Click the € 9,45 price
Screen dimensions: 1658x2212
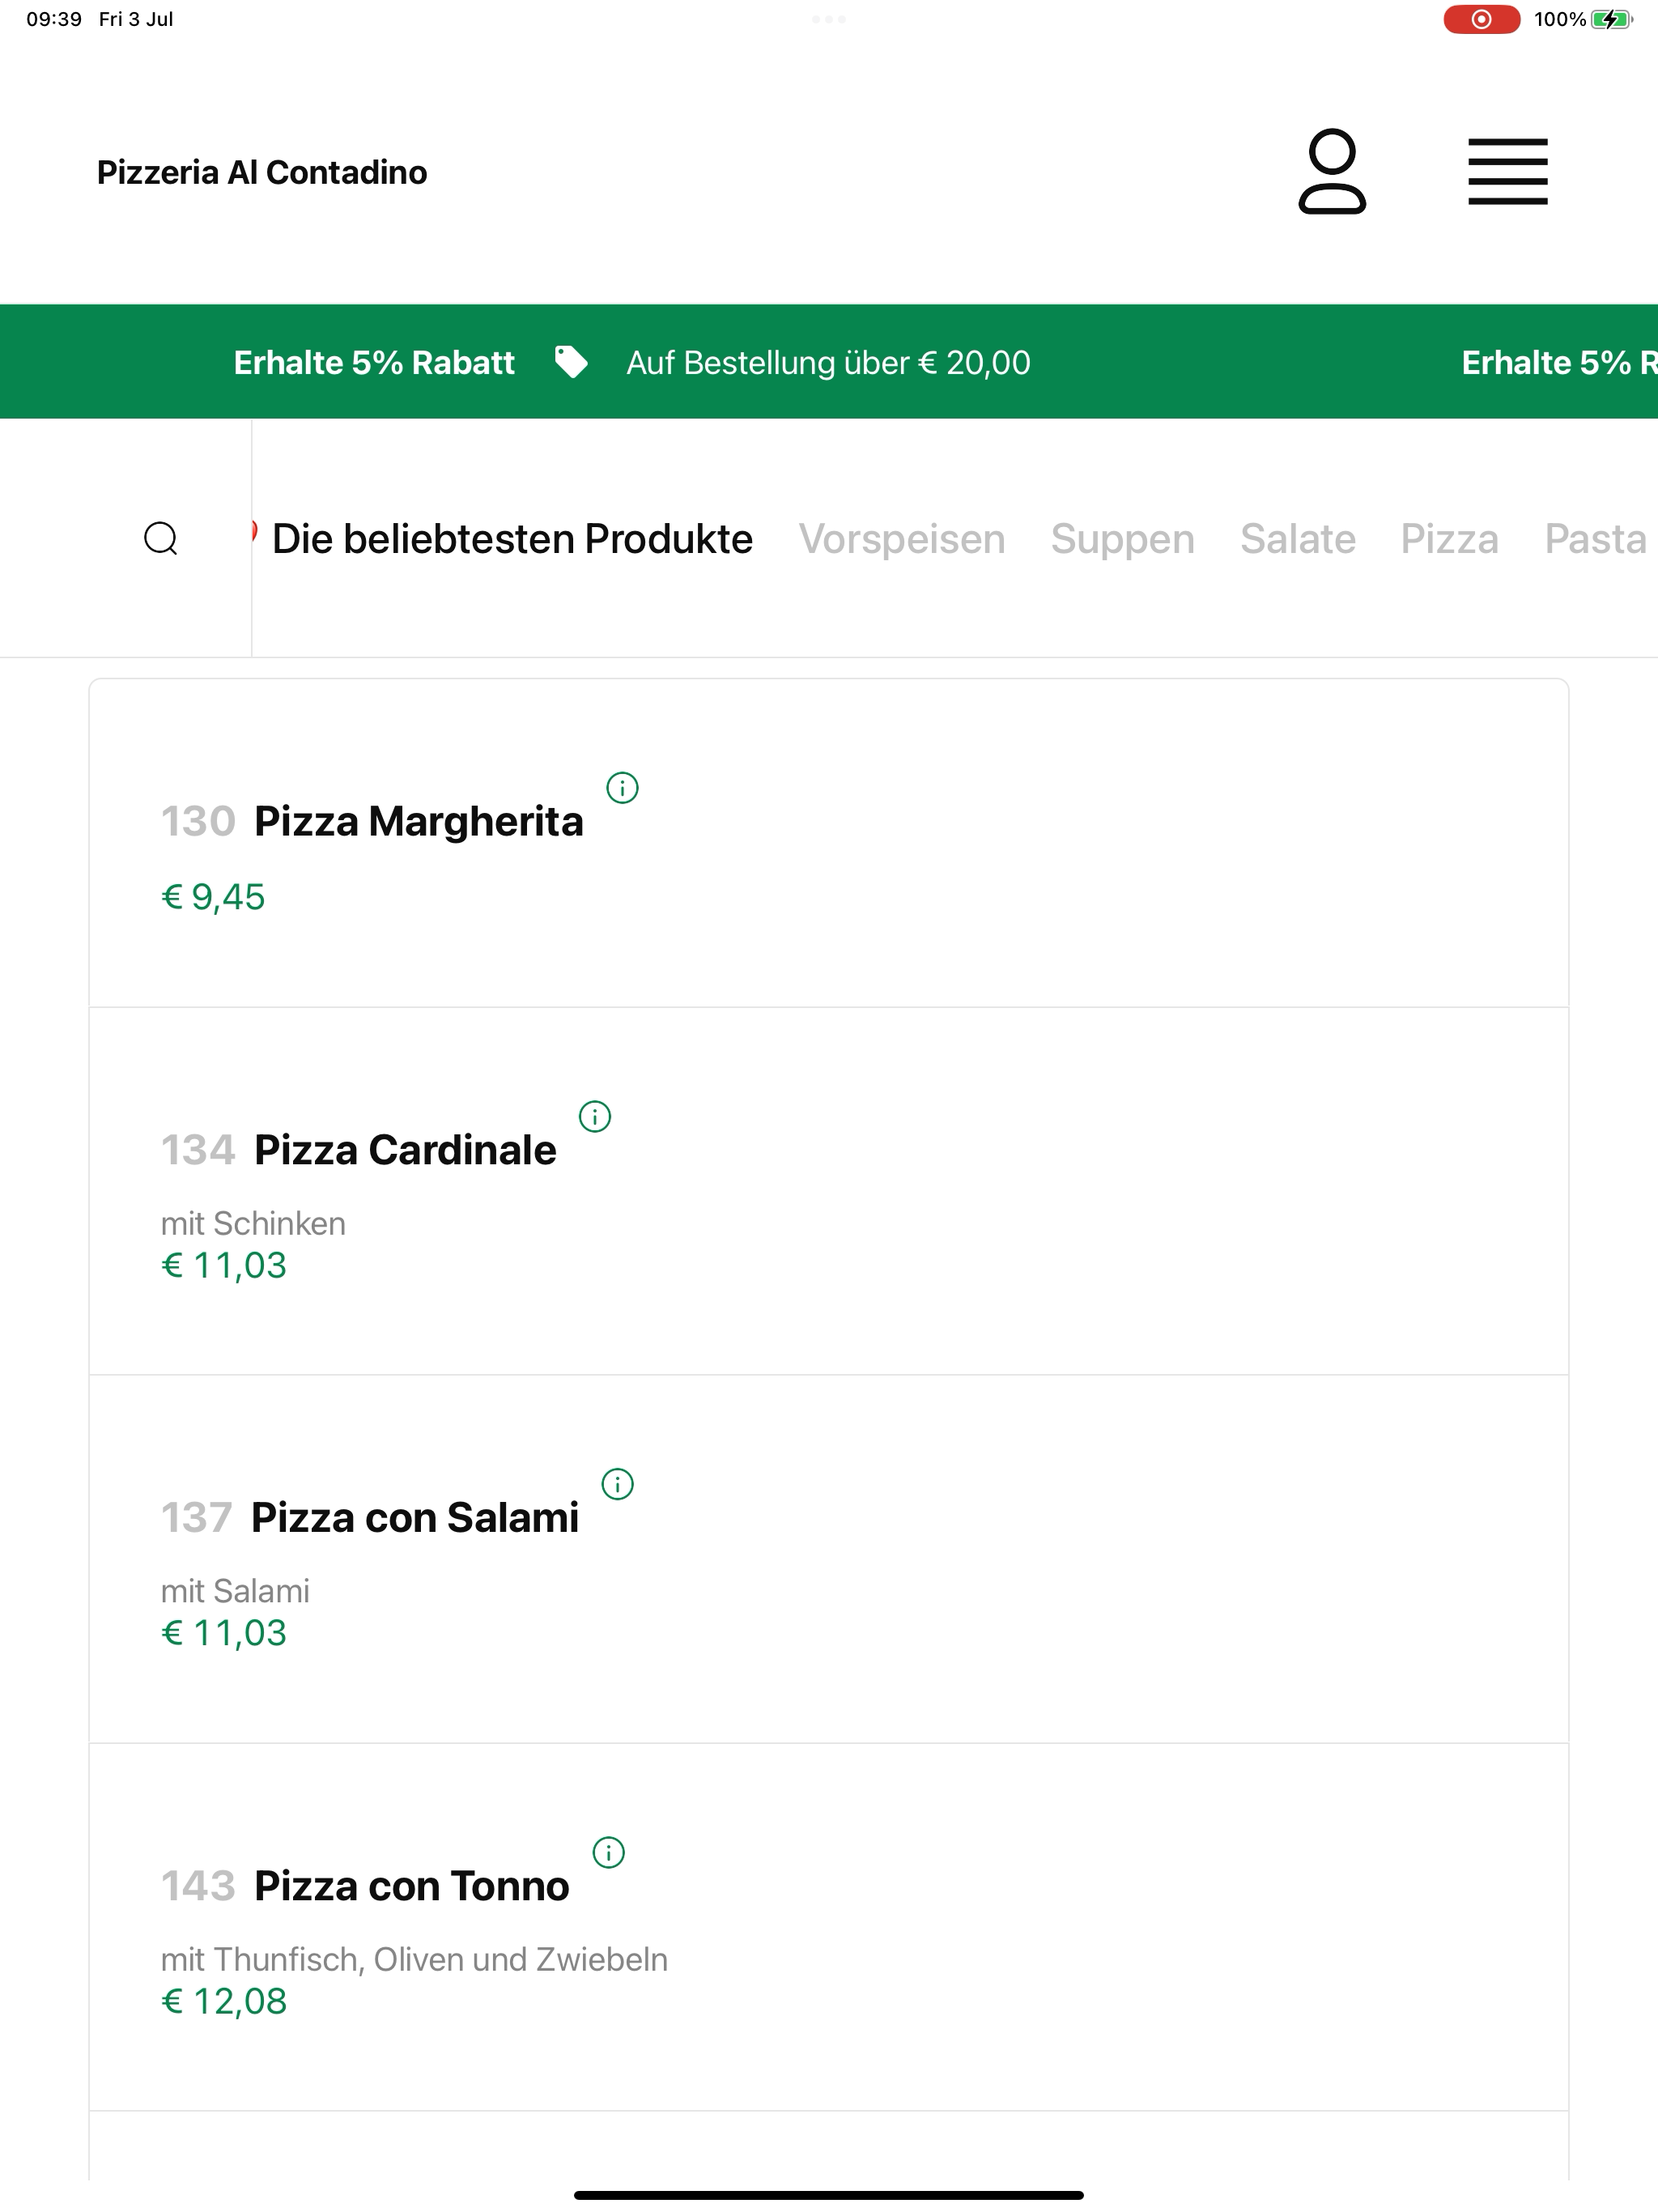coord(213,897)
